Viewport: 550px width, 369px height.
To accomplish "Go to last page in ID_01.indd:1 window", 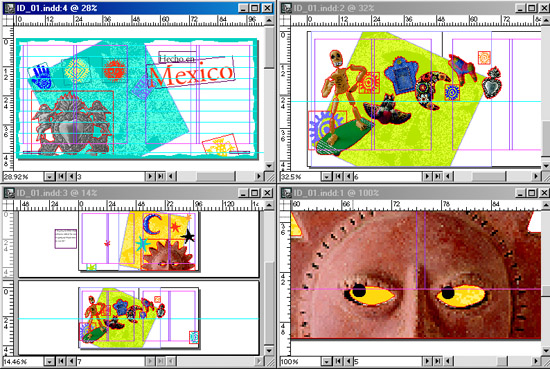I will tap(438, 361).
